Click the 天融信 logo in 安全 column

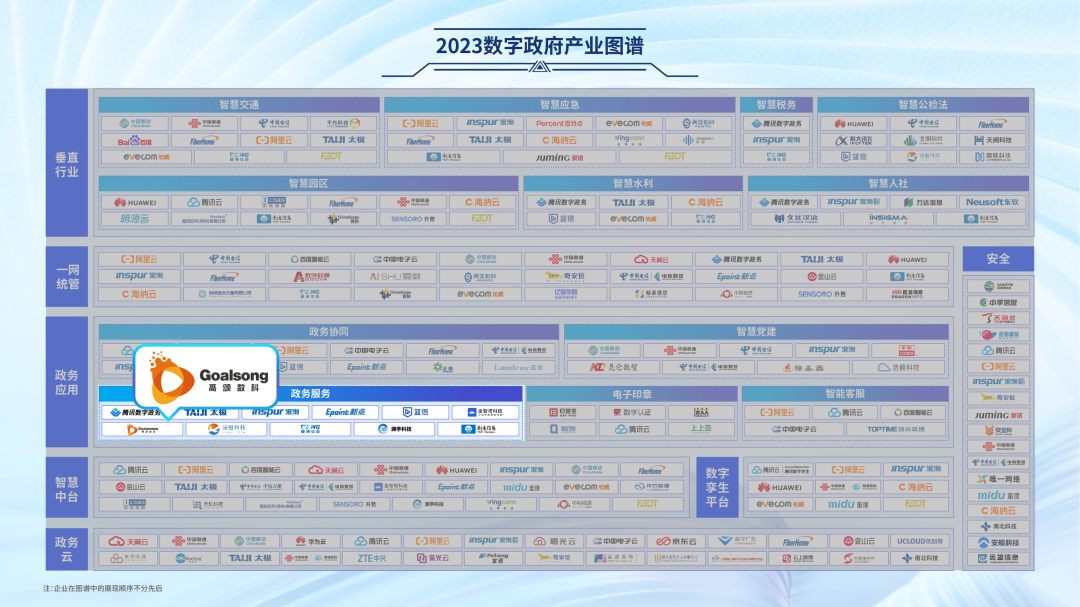(997, 318)
